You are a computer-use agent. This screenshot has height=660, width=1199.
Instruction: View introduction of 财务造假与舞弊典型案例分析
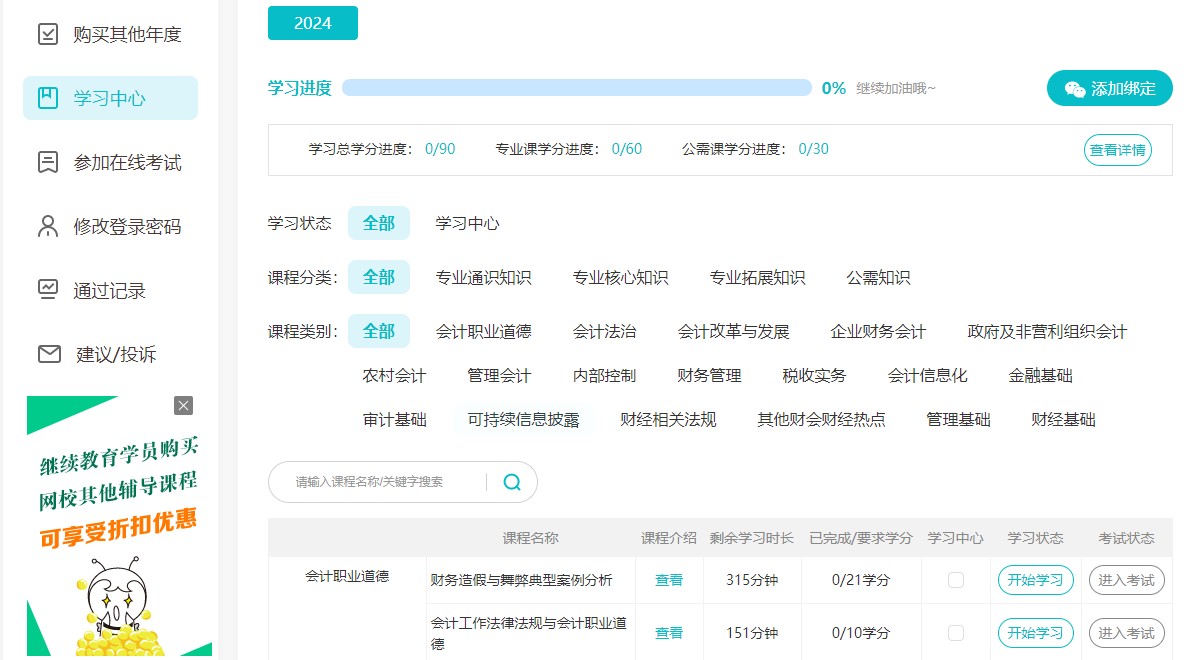[x=669, y=580]
